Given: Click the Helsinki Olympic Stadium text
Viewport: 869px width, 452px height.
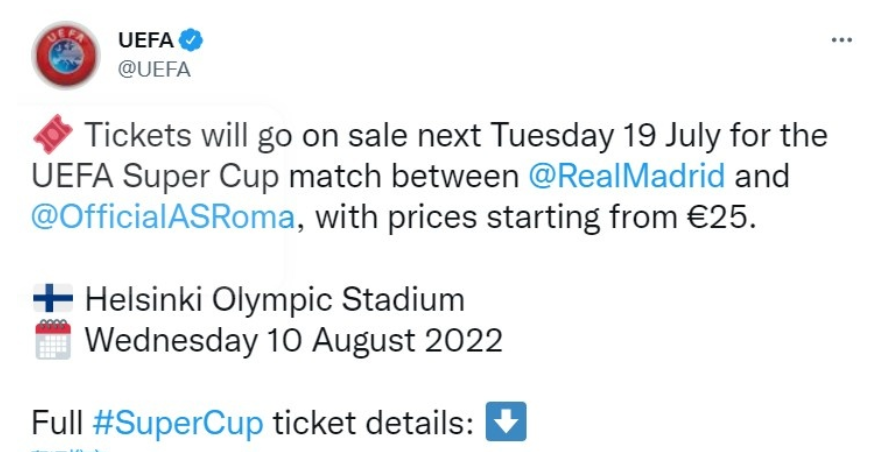Looking at the screenshot, I should click(274, 300).
